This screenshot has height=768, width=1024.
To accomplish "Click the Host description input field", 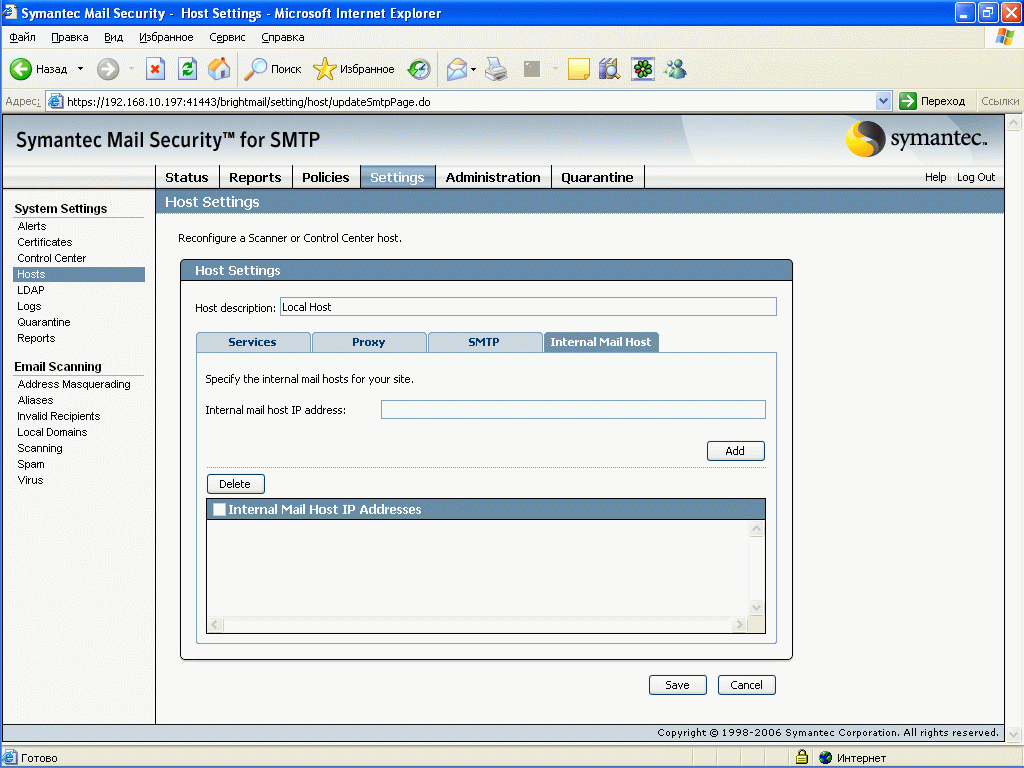I will [528, 307].
